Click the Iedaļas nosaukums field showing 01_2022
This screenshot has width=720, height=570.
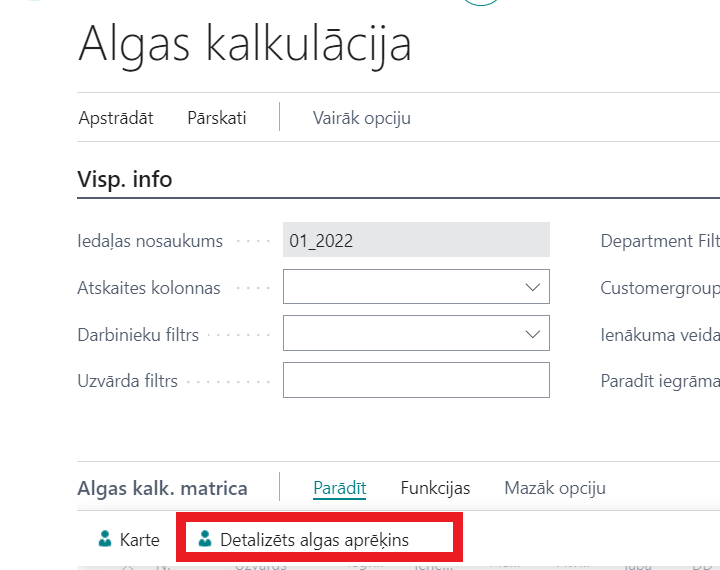tap(416, 241)
